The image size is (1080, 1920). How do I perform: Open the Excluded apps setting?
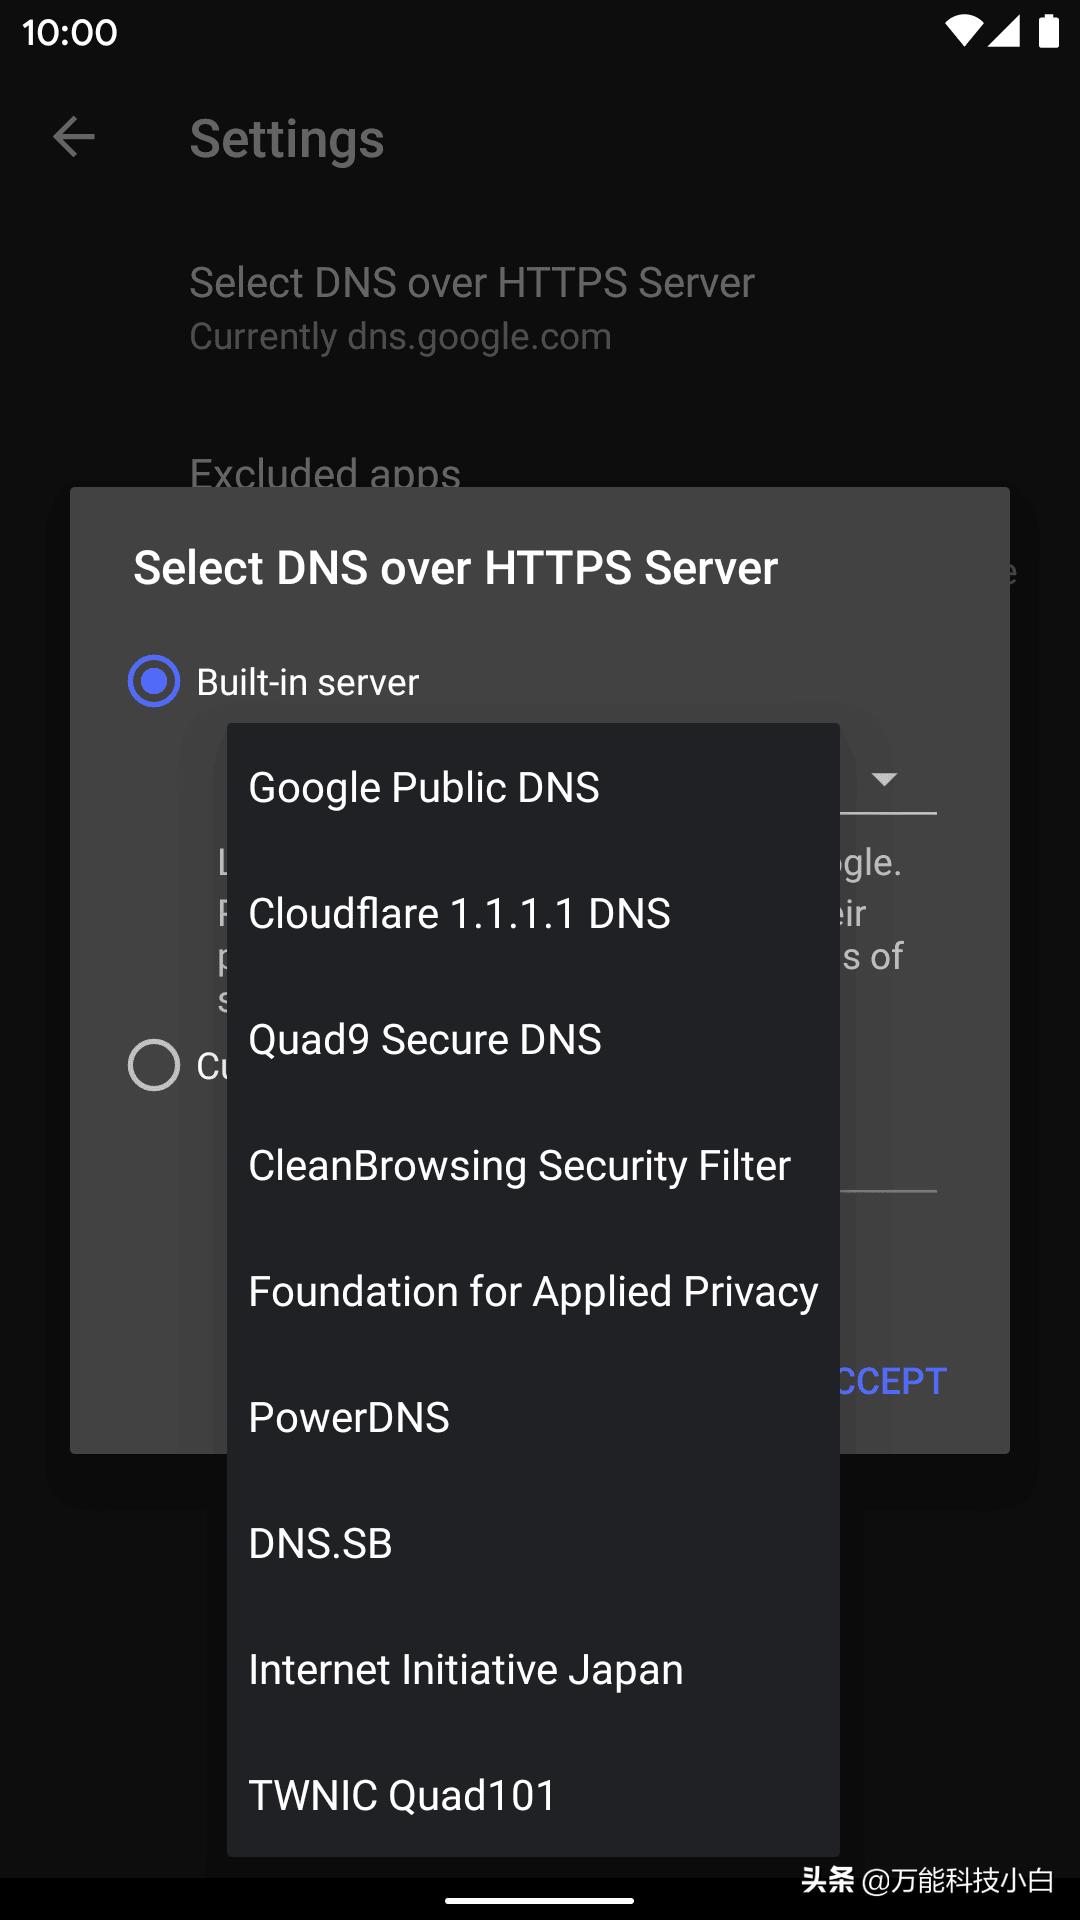[x=325, y=471]
